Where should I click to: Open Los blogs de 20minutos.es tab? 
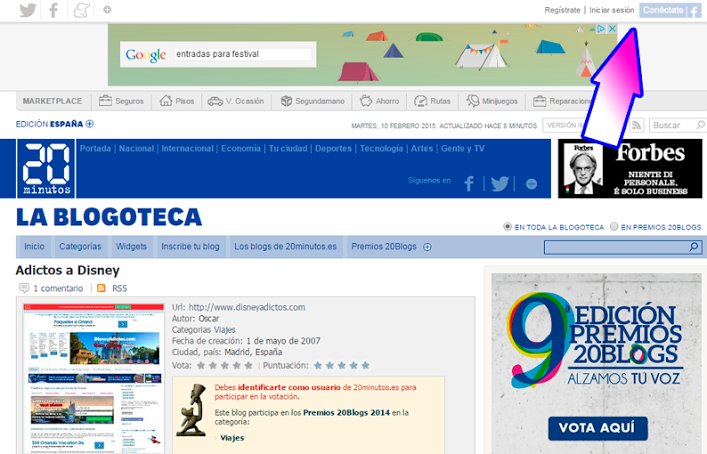tap(285, 246)
